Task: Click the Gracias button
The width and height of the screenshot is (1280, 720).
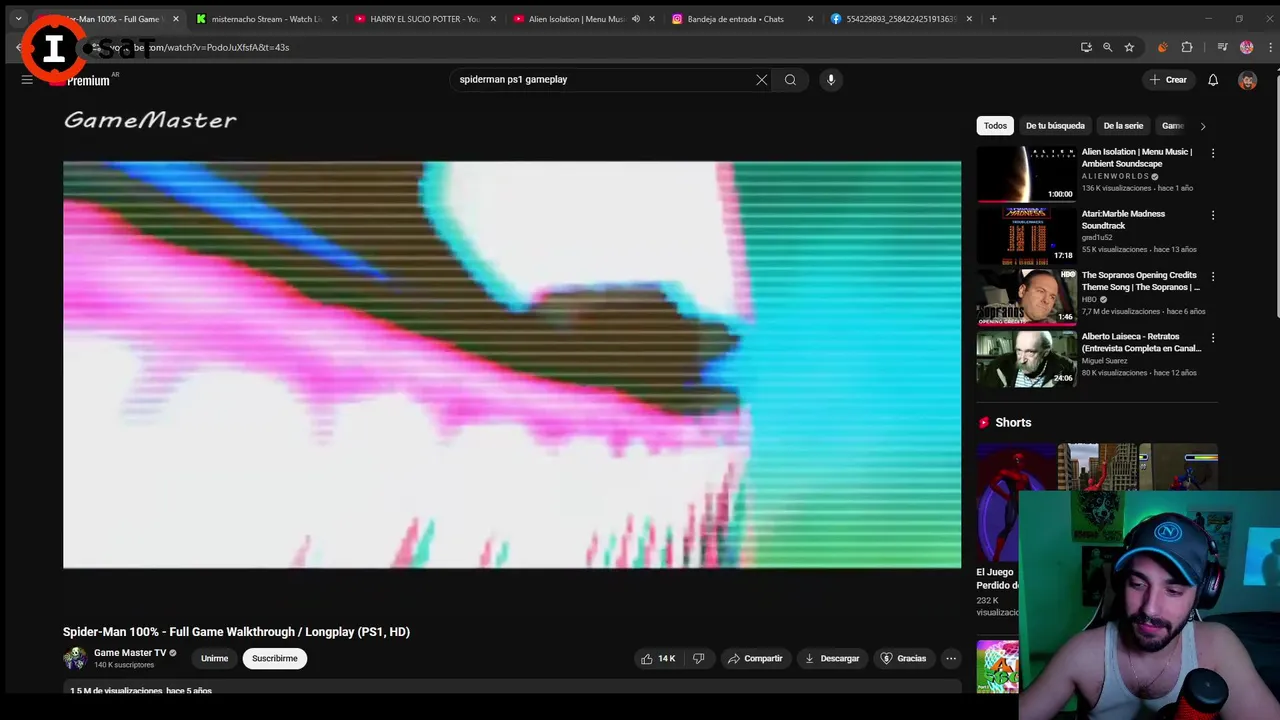Action: (x=903, y=659)
